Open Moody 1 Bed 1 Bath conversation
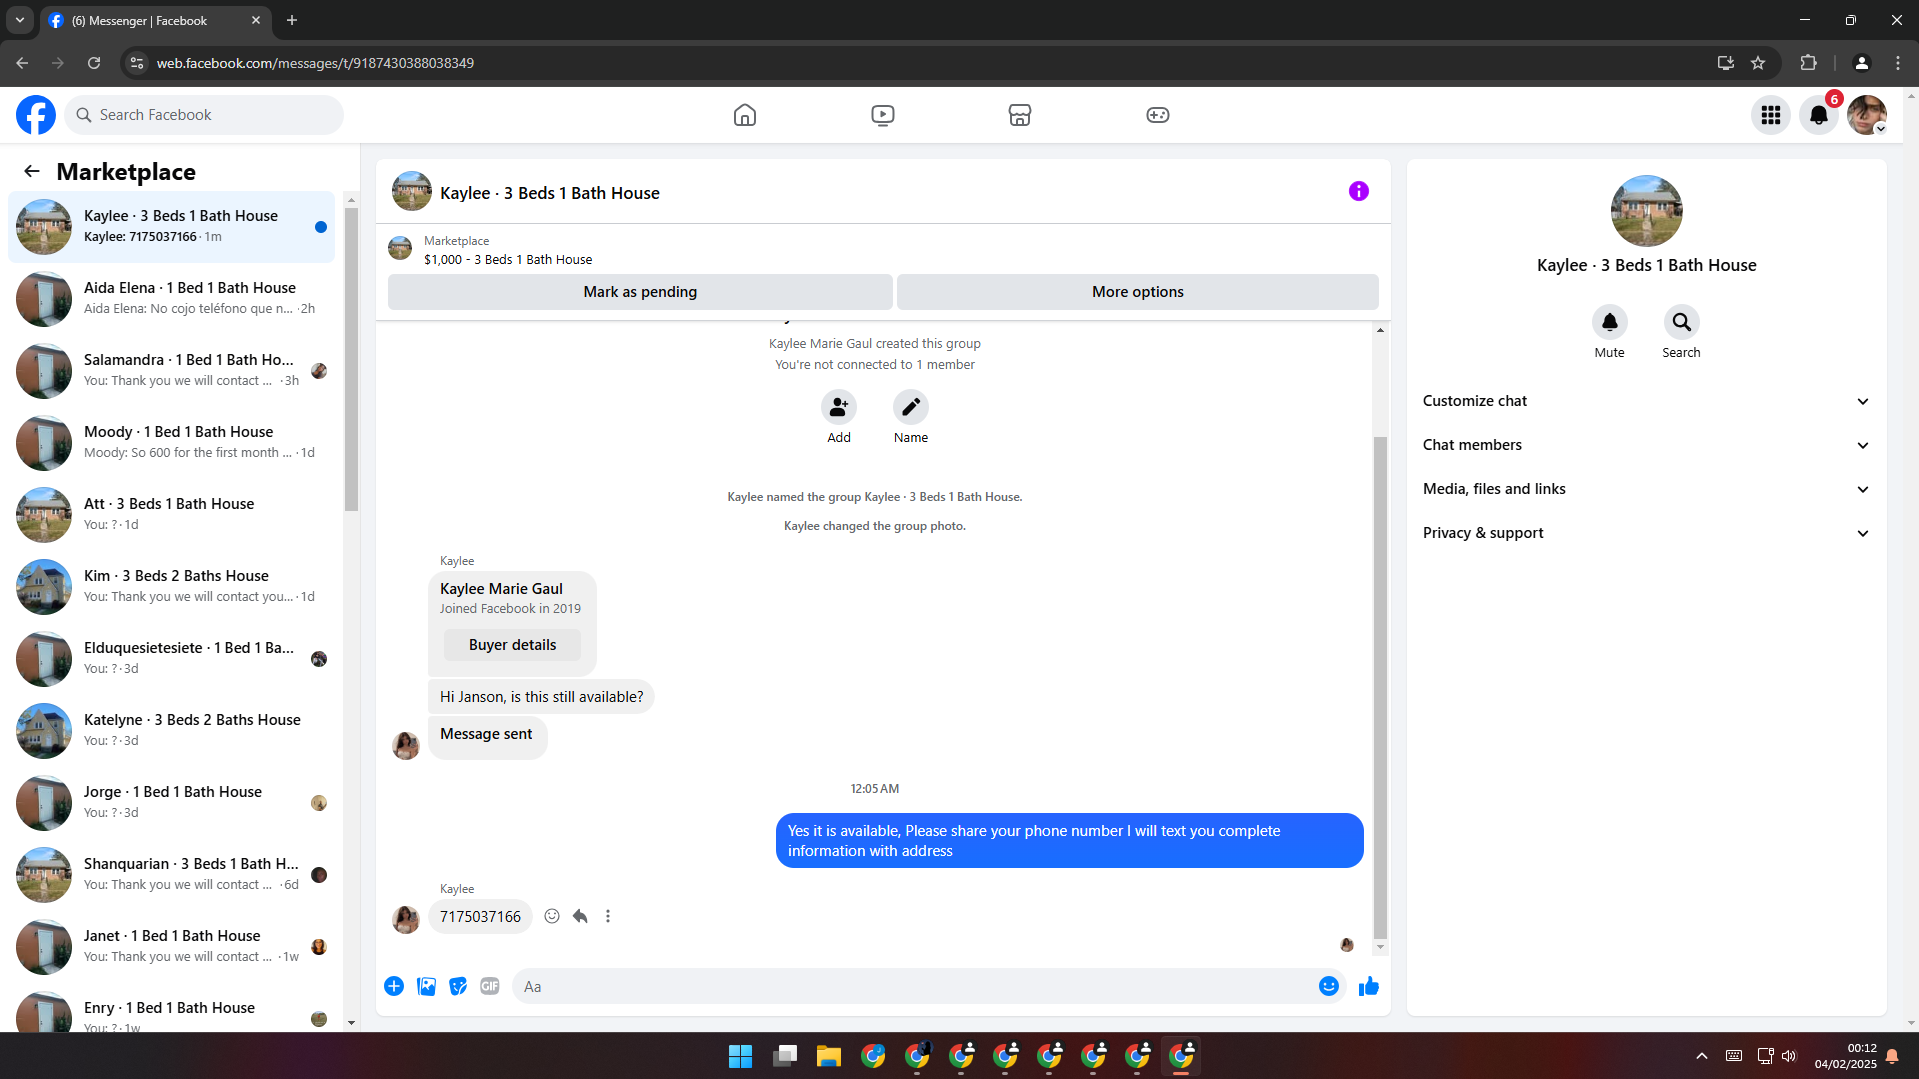This screenshot has width=1919, height=1079. (x=171, y=442)
